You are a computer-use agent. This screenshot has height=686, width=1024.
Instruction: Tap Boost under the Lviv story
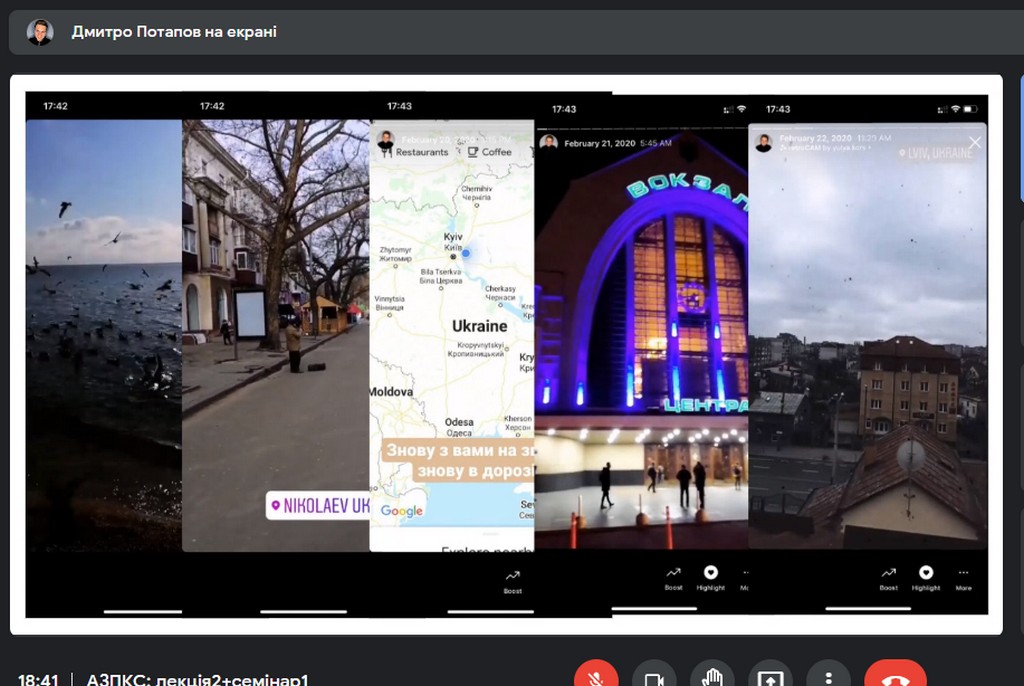(888, 578)
